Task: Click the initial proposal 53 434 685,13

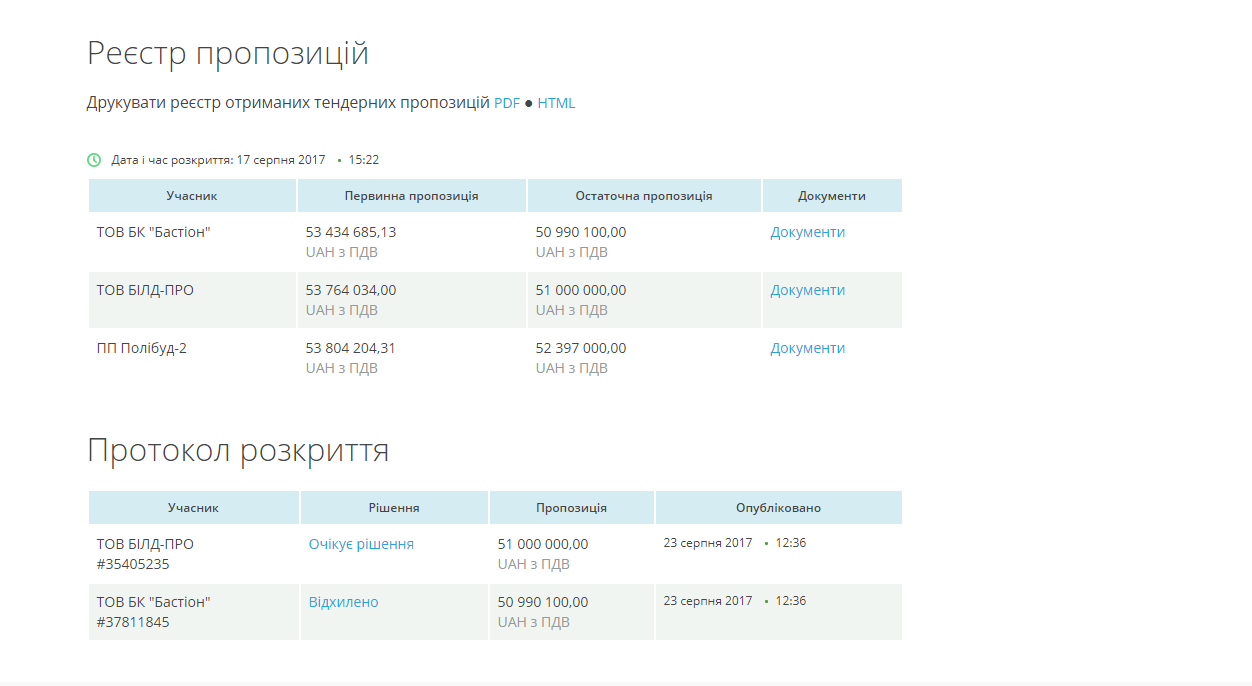Action: (351, 232)
